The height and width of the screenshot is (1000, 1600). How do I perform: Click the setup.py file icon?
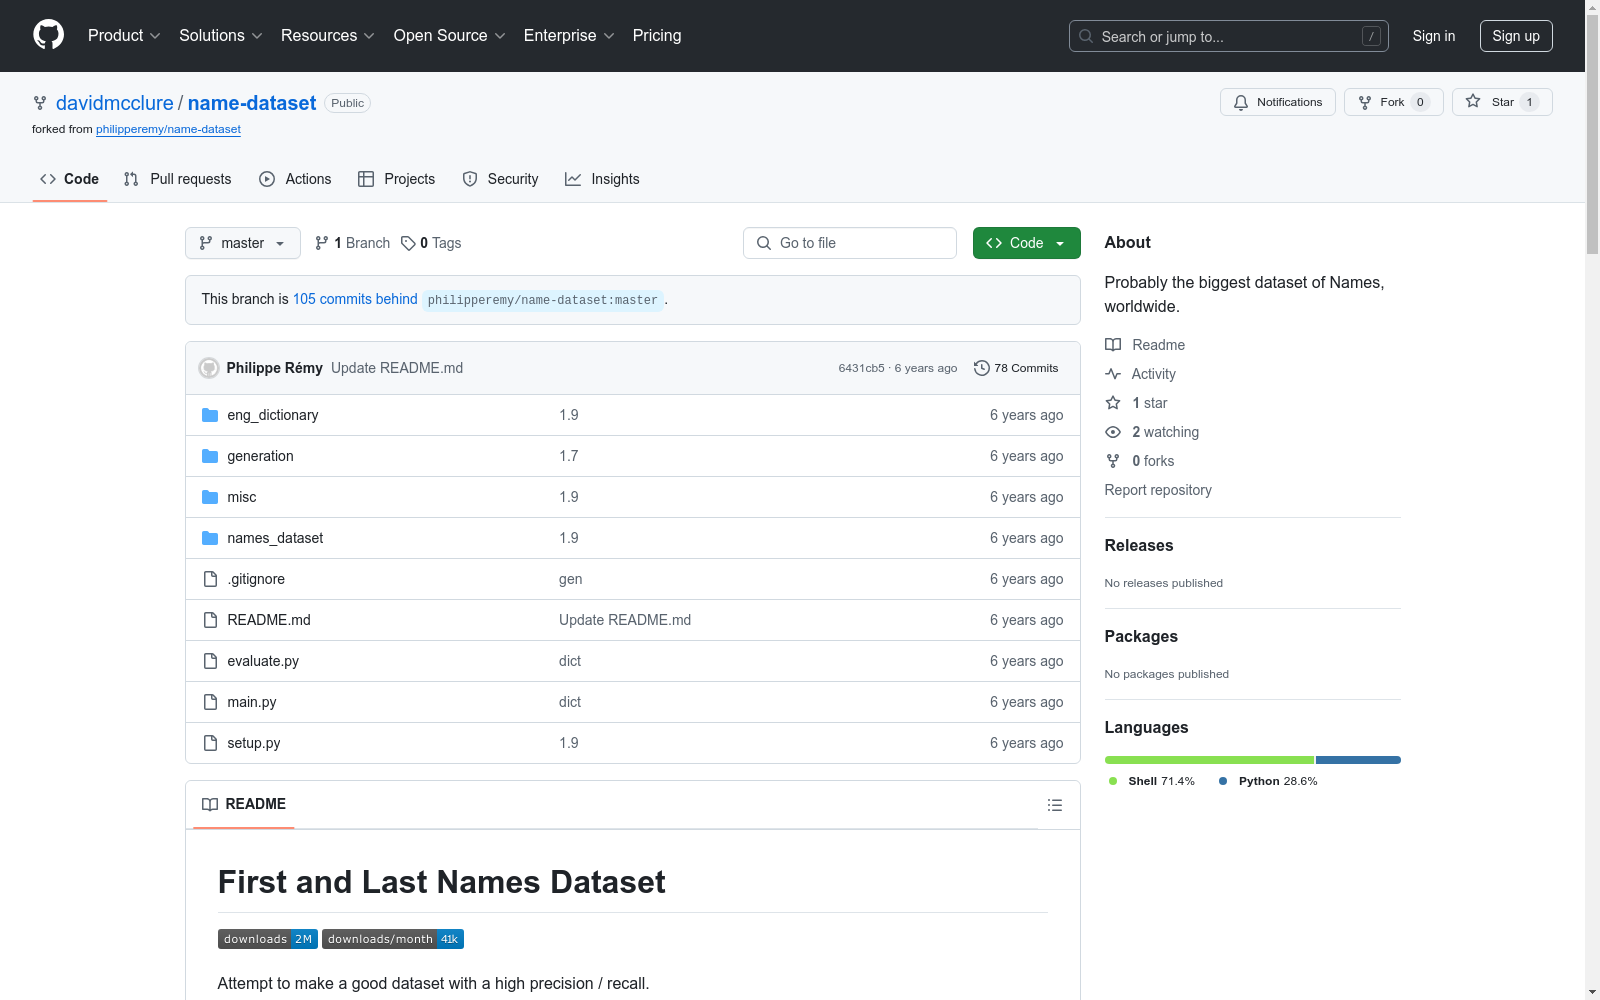click(210, 743)
